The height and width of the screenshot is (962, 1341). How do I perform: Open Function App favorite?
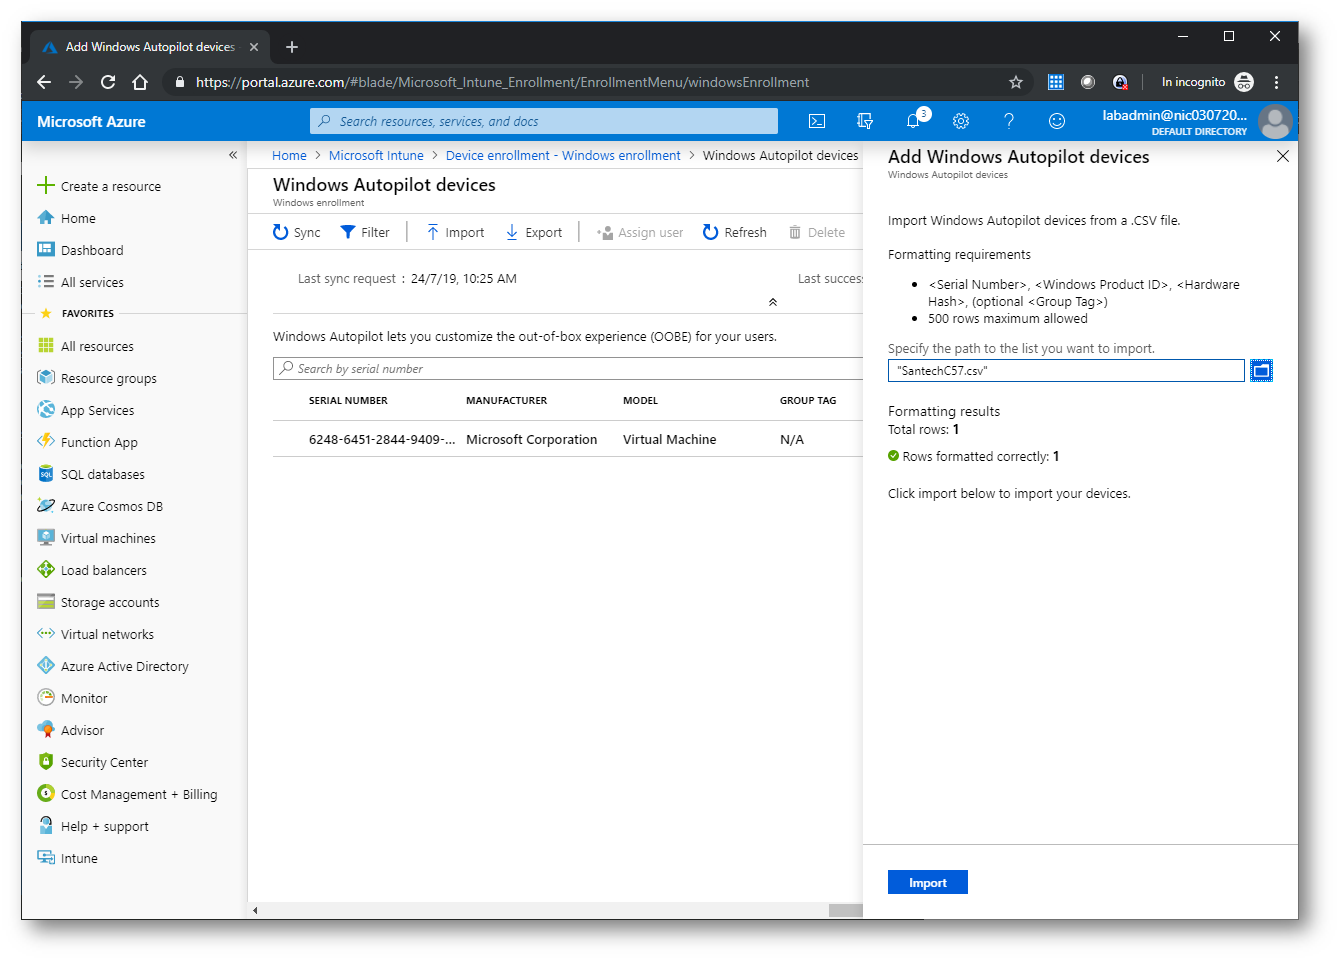pyautogui.click(x=88, y=442)
